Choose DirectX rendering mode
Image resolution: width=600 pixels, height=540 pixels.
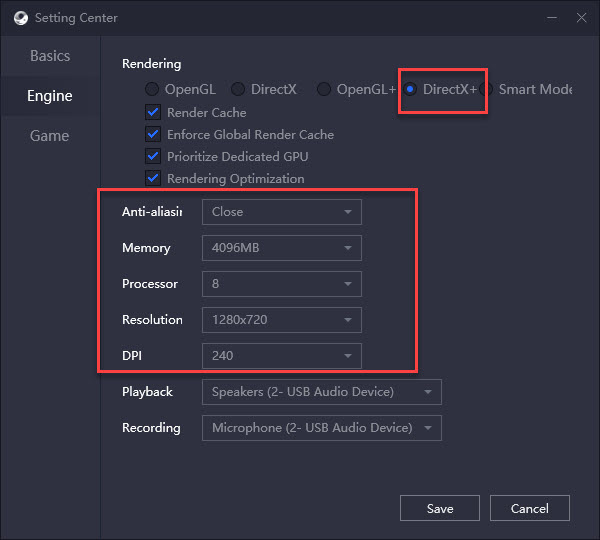point(239,90)
